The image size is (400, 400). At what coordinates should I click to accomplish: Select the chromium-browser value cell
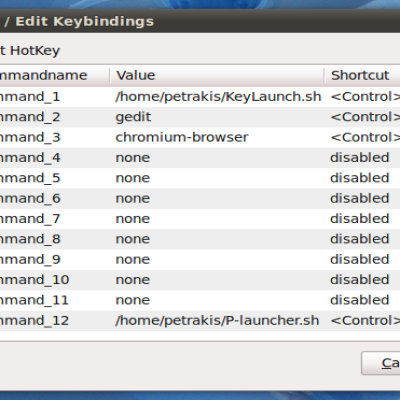tap(182, 137)
